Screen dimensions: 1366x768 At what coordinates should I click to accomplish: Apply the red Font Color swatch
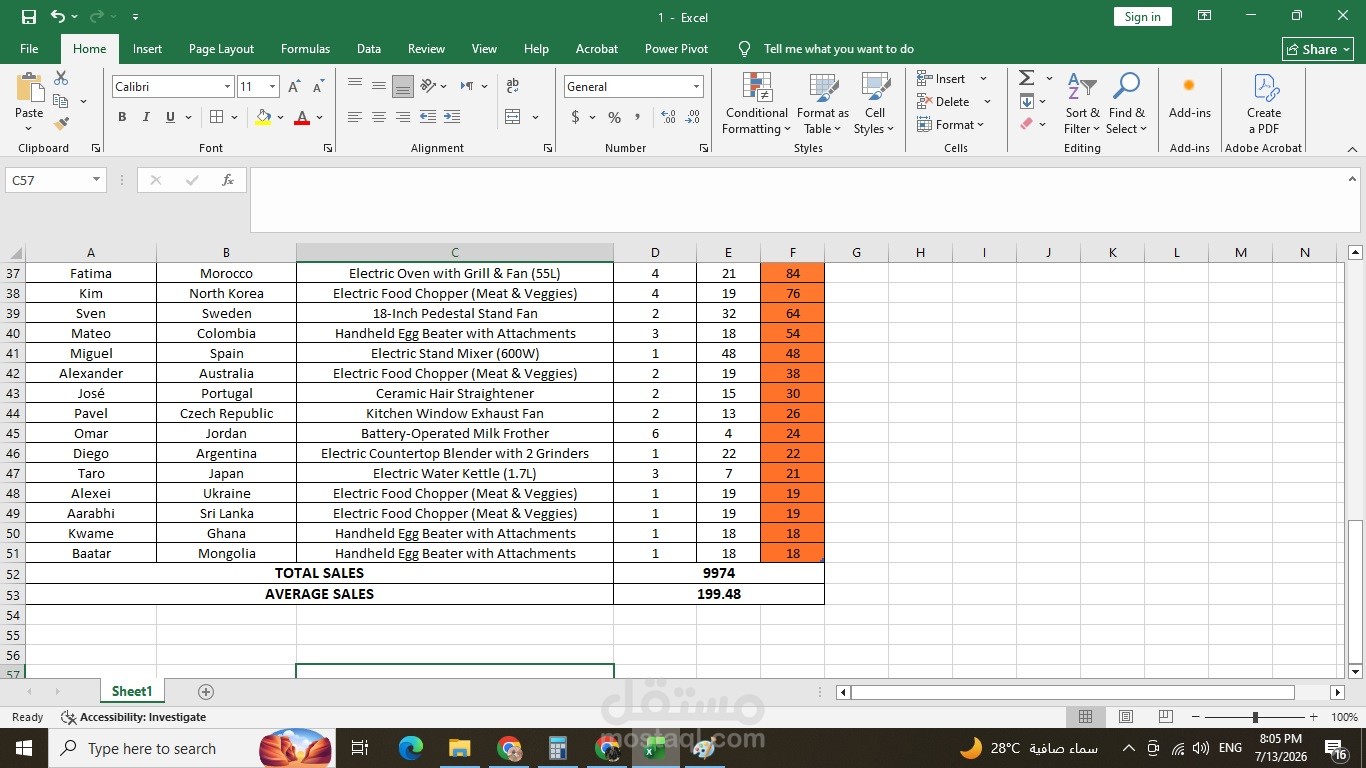[302, 117]
